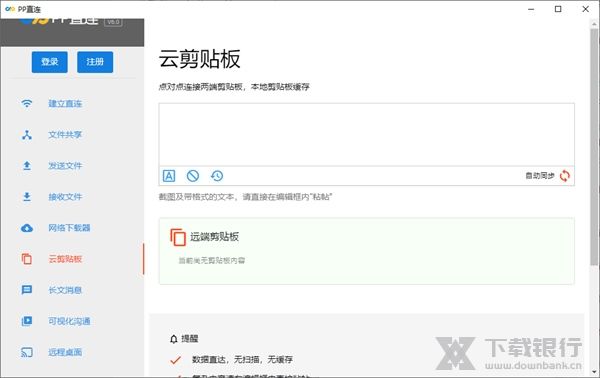This screenshot has width=600, height=378.
Task: Open the 文件共享 menu item
Action: pyautogui.click(x=65, y=135)
